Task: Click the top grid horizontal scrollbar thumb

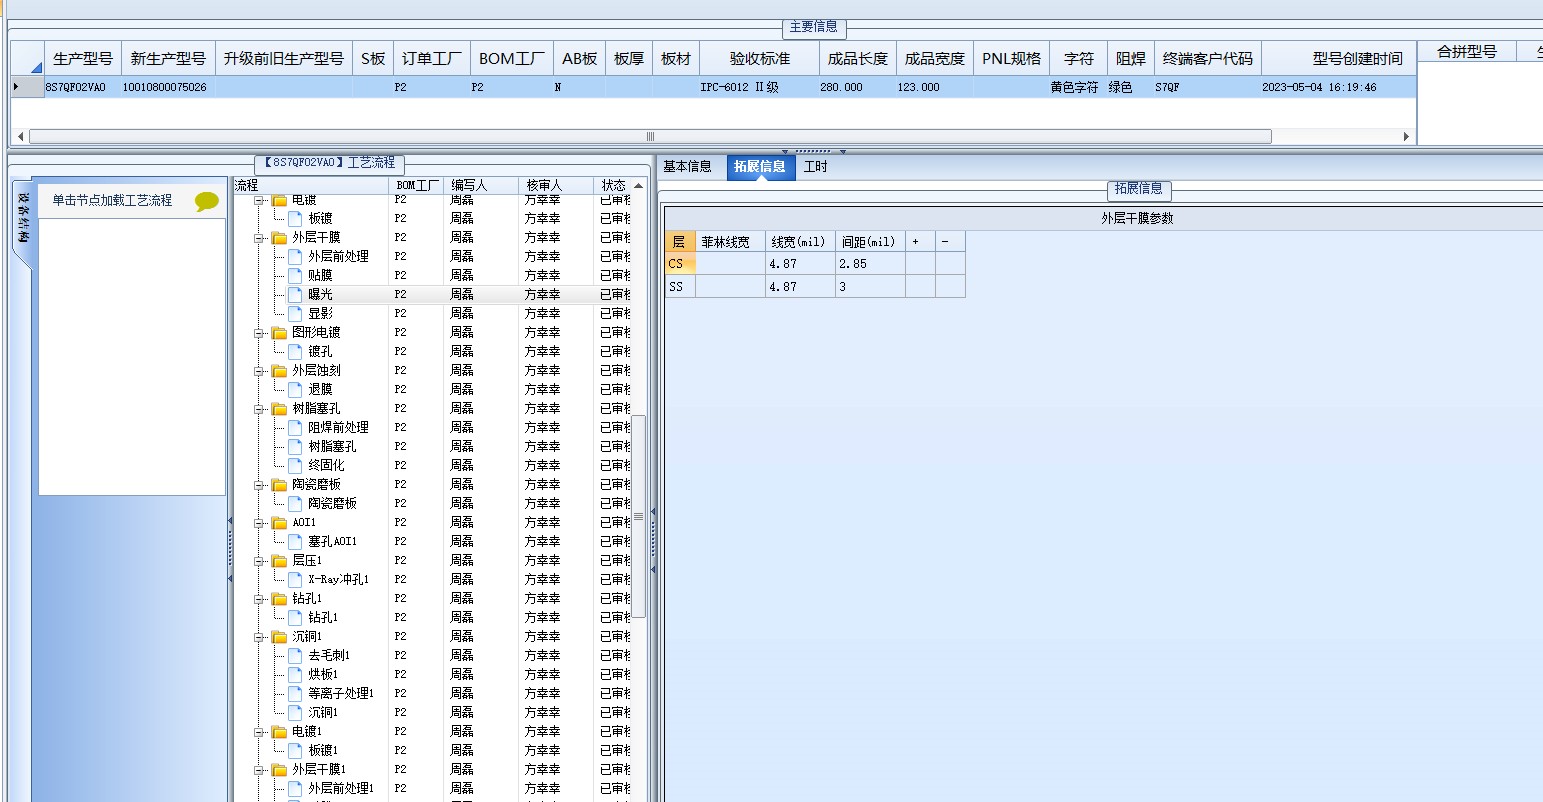Action: [650, 137]
